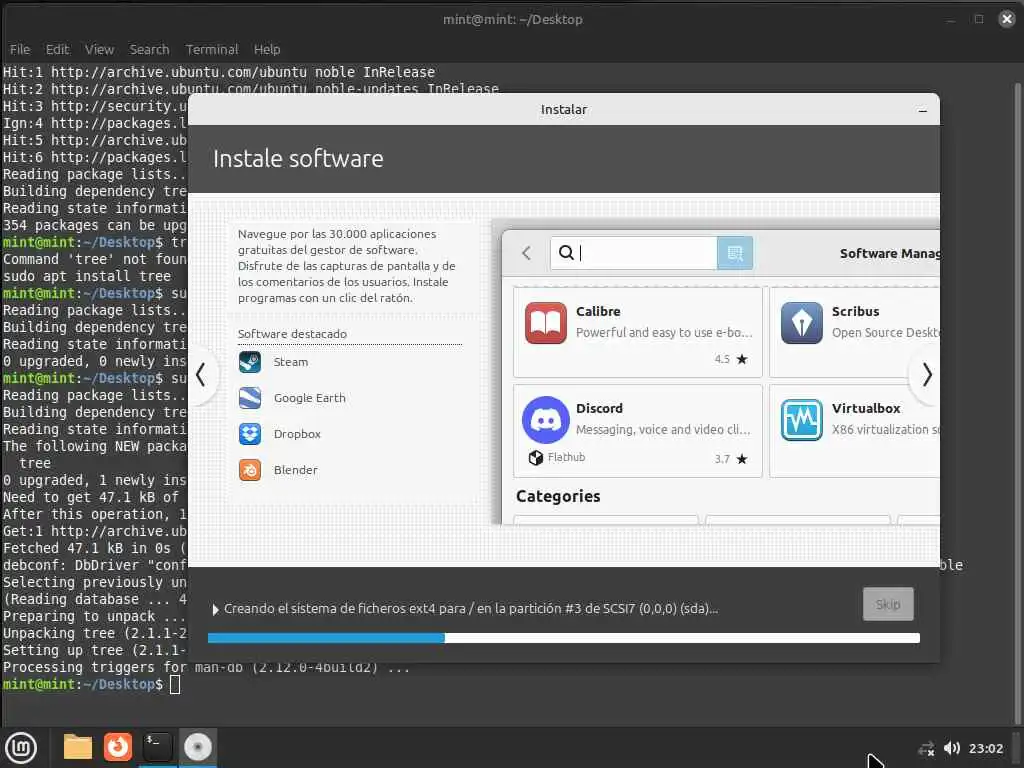Click the Discord title text
Screen dimensions: 1024x768
tap(599, 408)
